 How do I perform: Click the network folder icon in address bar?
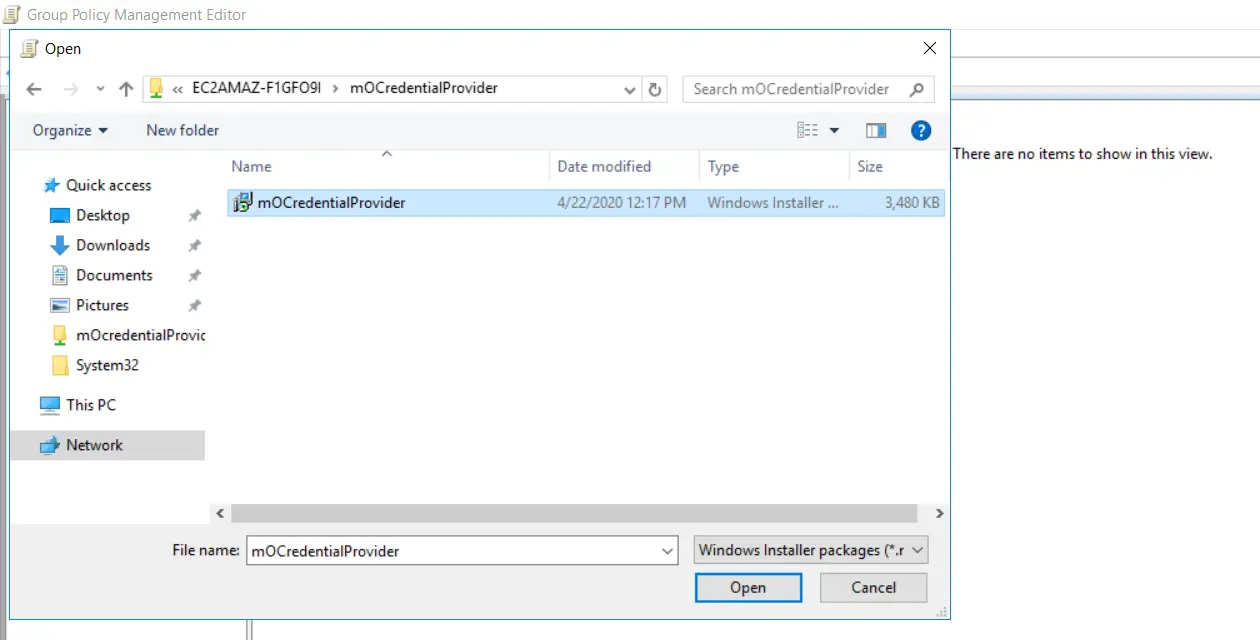pyautogui.click(x=156, y=89)
